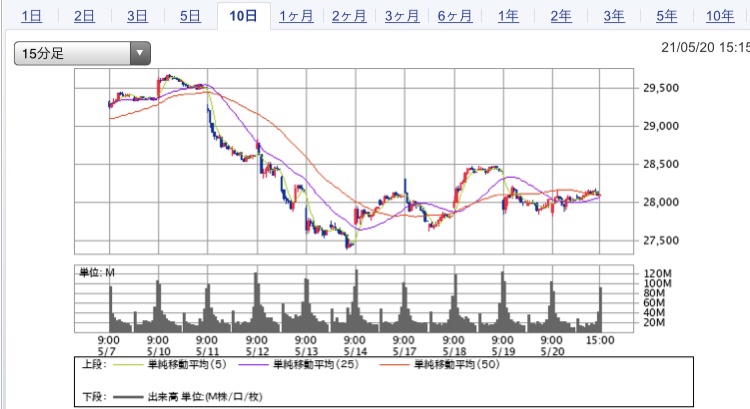Viewport: 750px width, 409px height.
Task: Click the 下段 legend row label
Action: tap(95, 397)
